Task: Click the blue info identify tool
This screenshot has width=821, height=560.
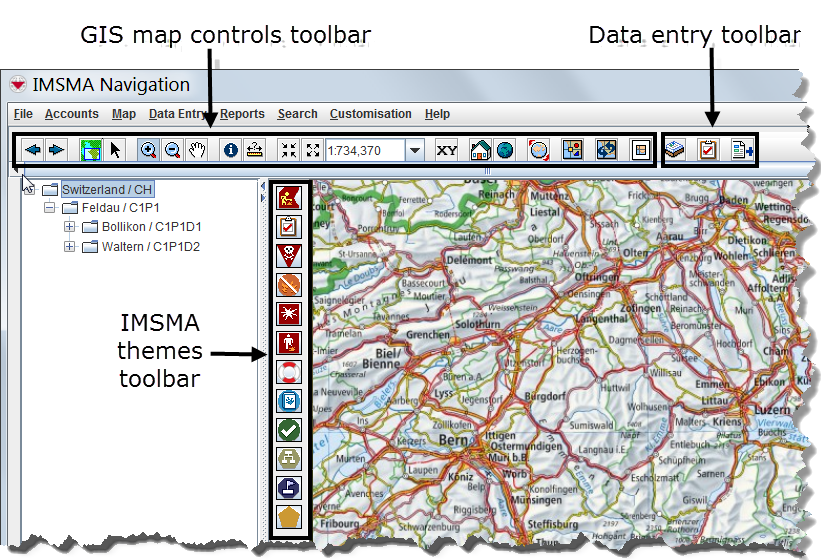Action: 230,150
